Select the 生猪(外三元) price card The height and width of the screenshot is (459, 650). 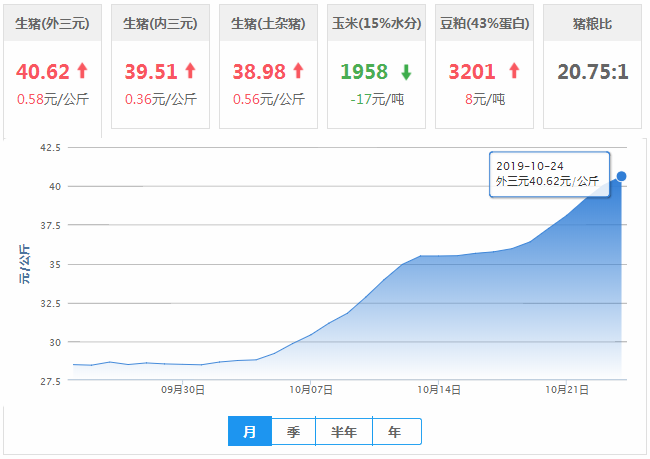click(53, 70)
